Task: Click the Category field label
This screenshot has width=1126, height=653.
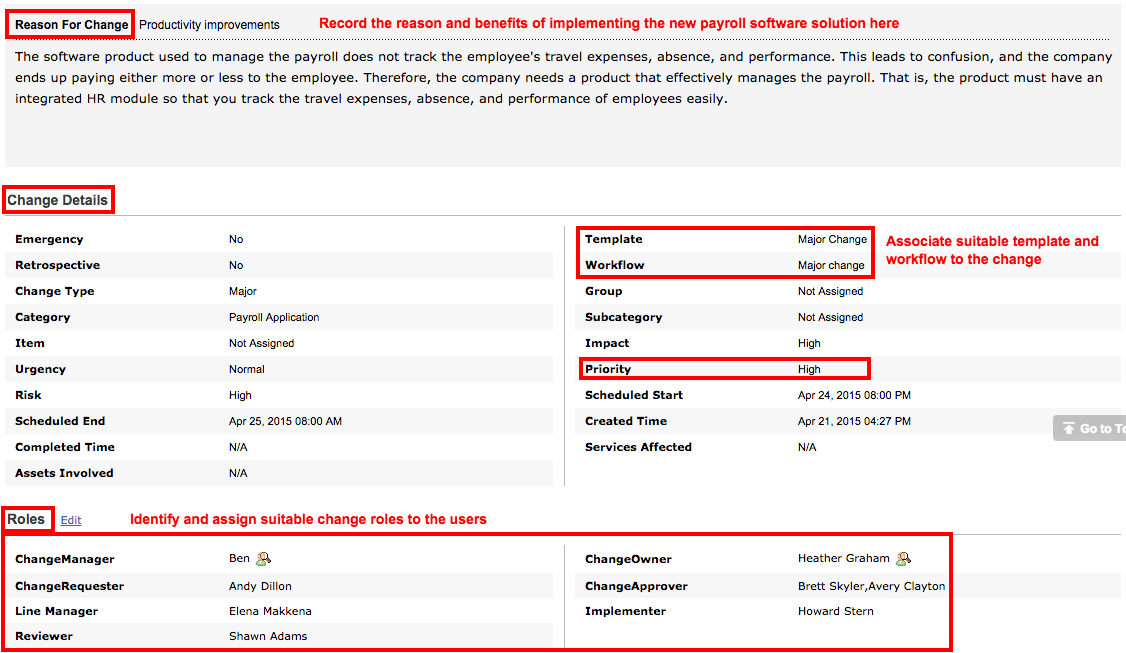Action: [42, 317]
